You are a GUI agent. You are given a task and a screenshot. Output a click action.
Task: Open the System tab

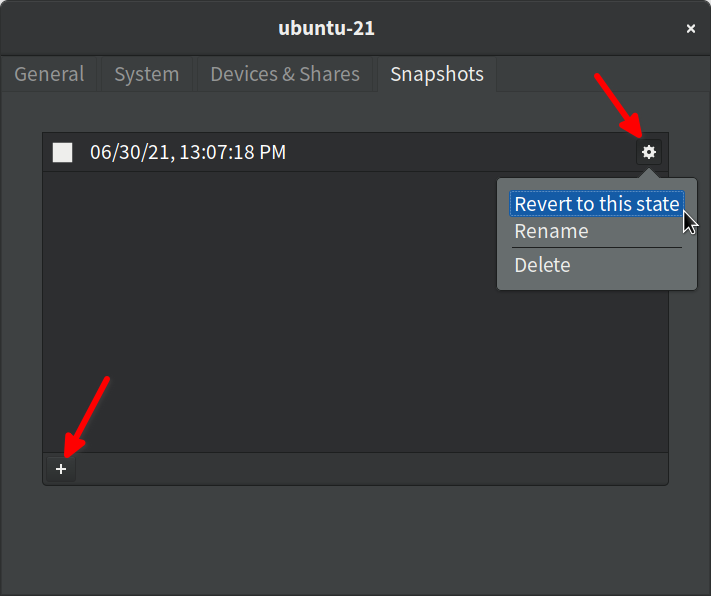tap(146, 74)
